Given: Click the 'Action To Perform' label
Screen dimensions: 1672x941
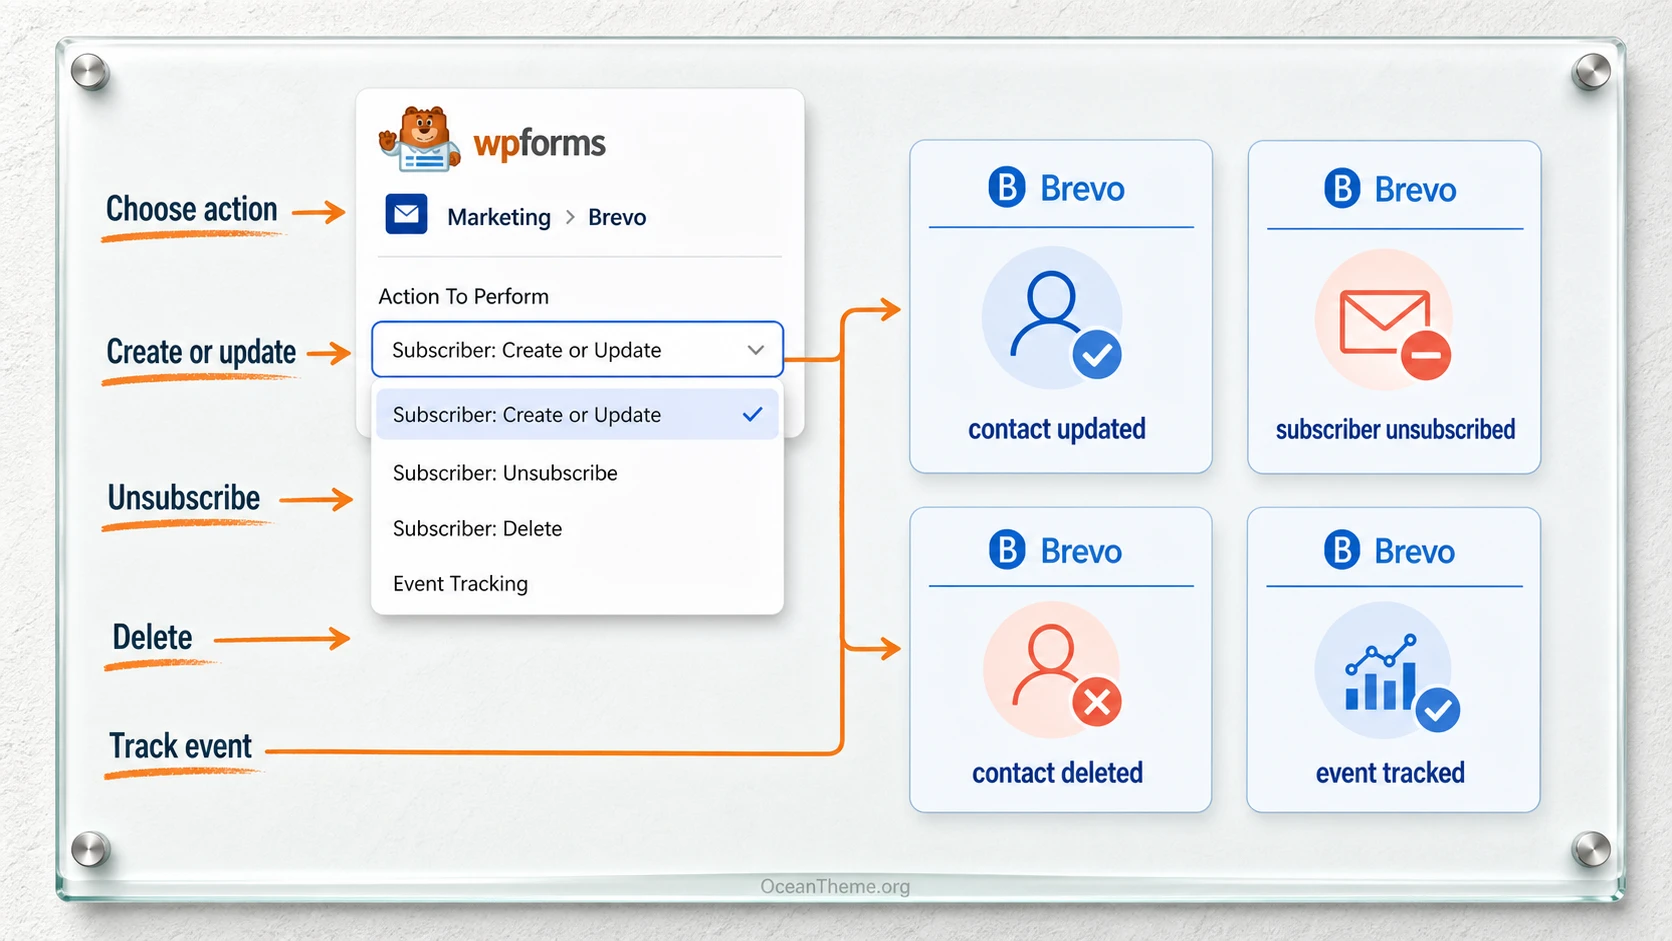Looking at the screenshot, I should point(464,296).
